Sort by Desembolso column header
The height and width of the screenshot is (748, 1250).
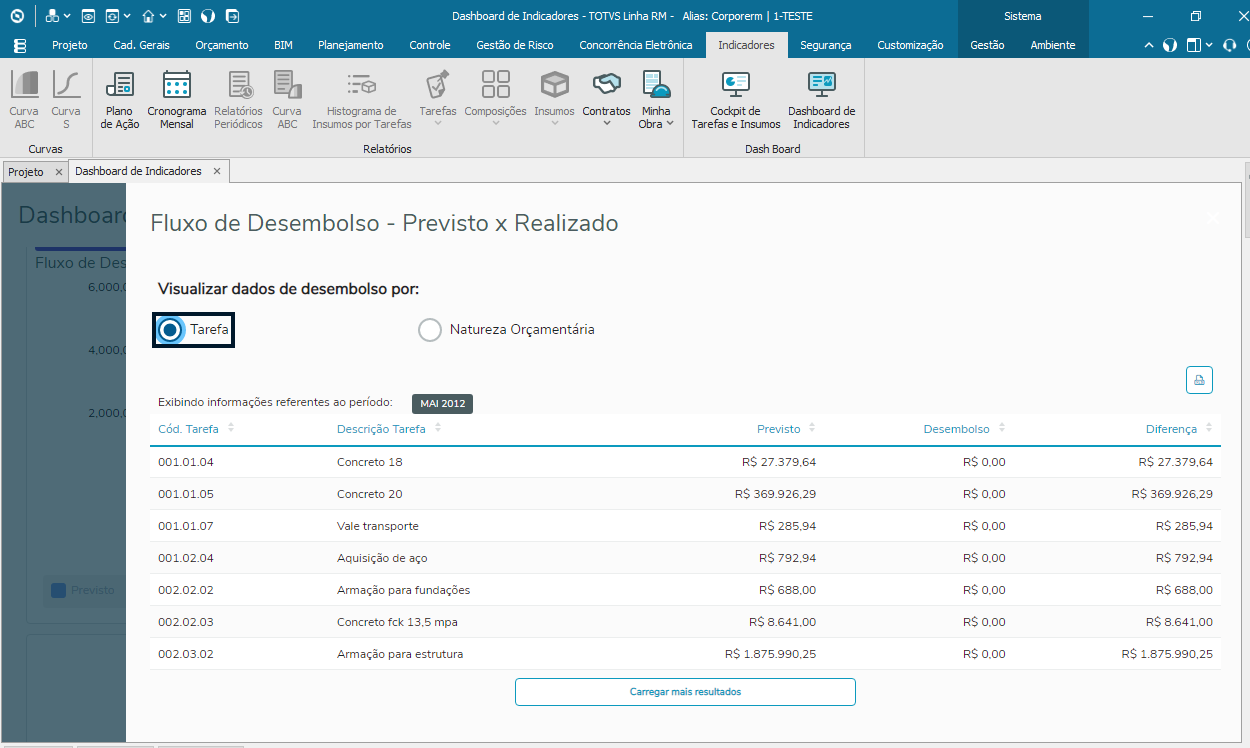point(957,429)
